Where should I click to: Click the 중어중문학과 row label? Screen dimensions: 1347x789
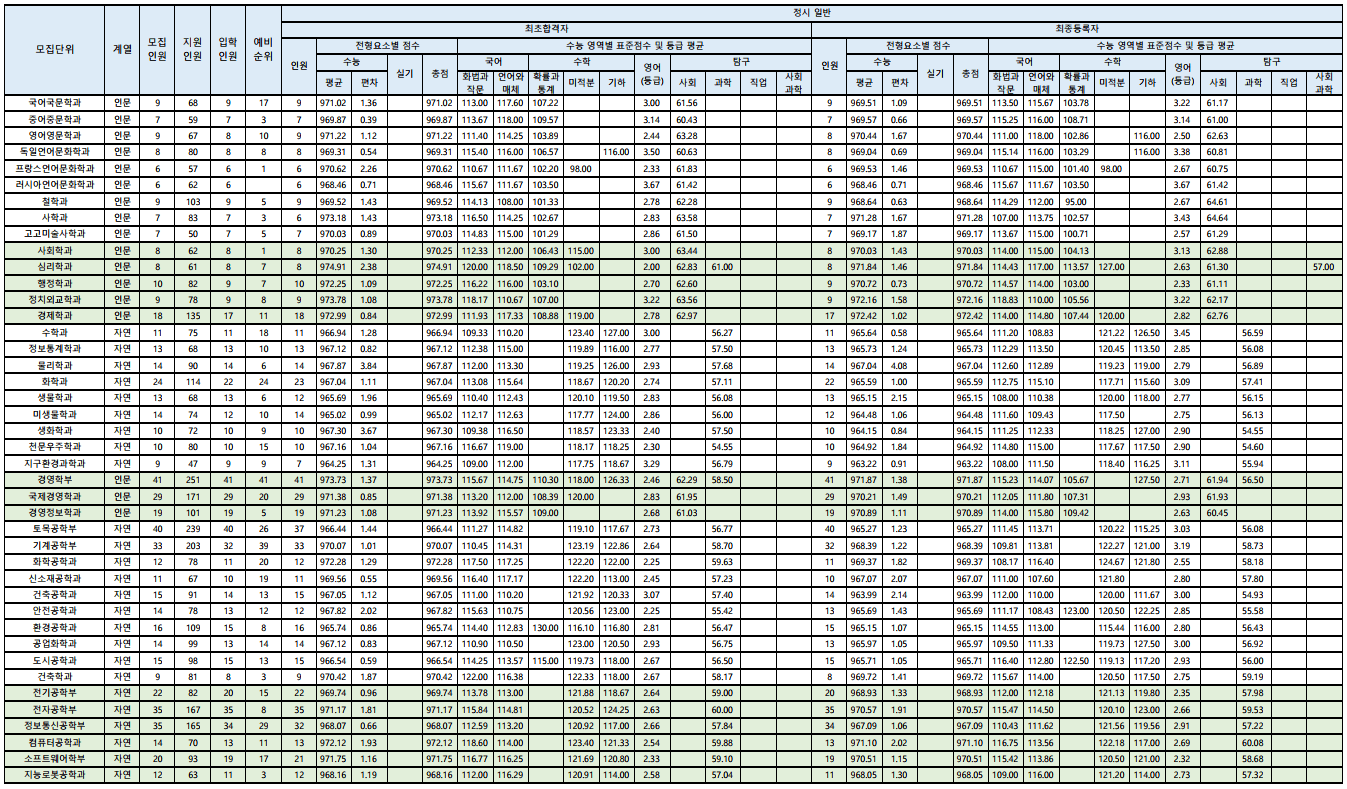[54, 119]
